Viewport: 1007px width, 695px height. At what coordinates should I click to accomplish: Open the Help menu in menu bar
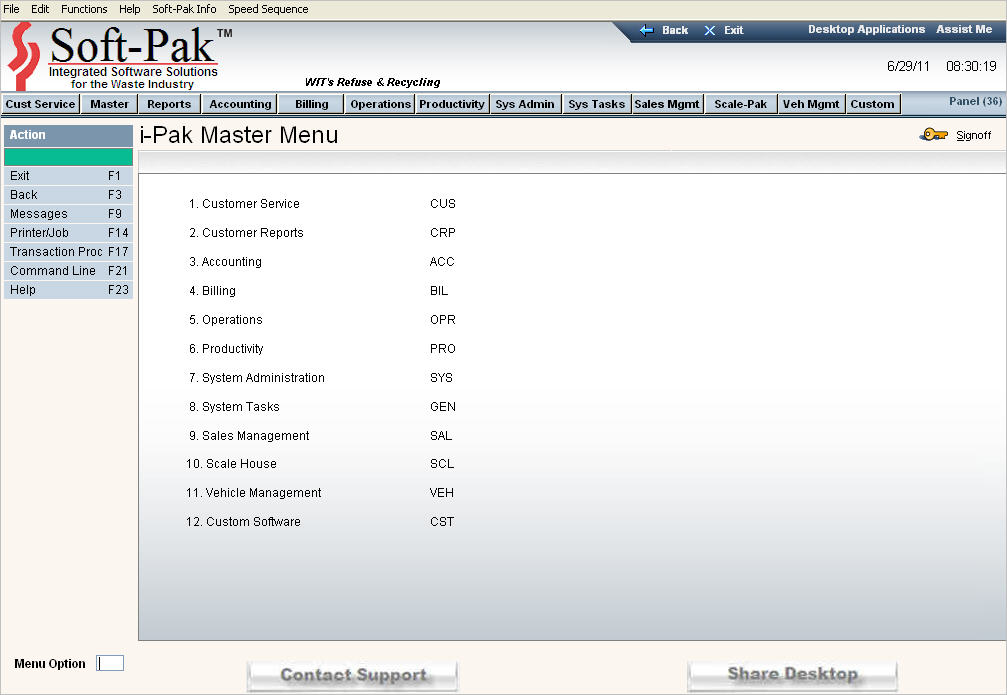coord(129,9)
